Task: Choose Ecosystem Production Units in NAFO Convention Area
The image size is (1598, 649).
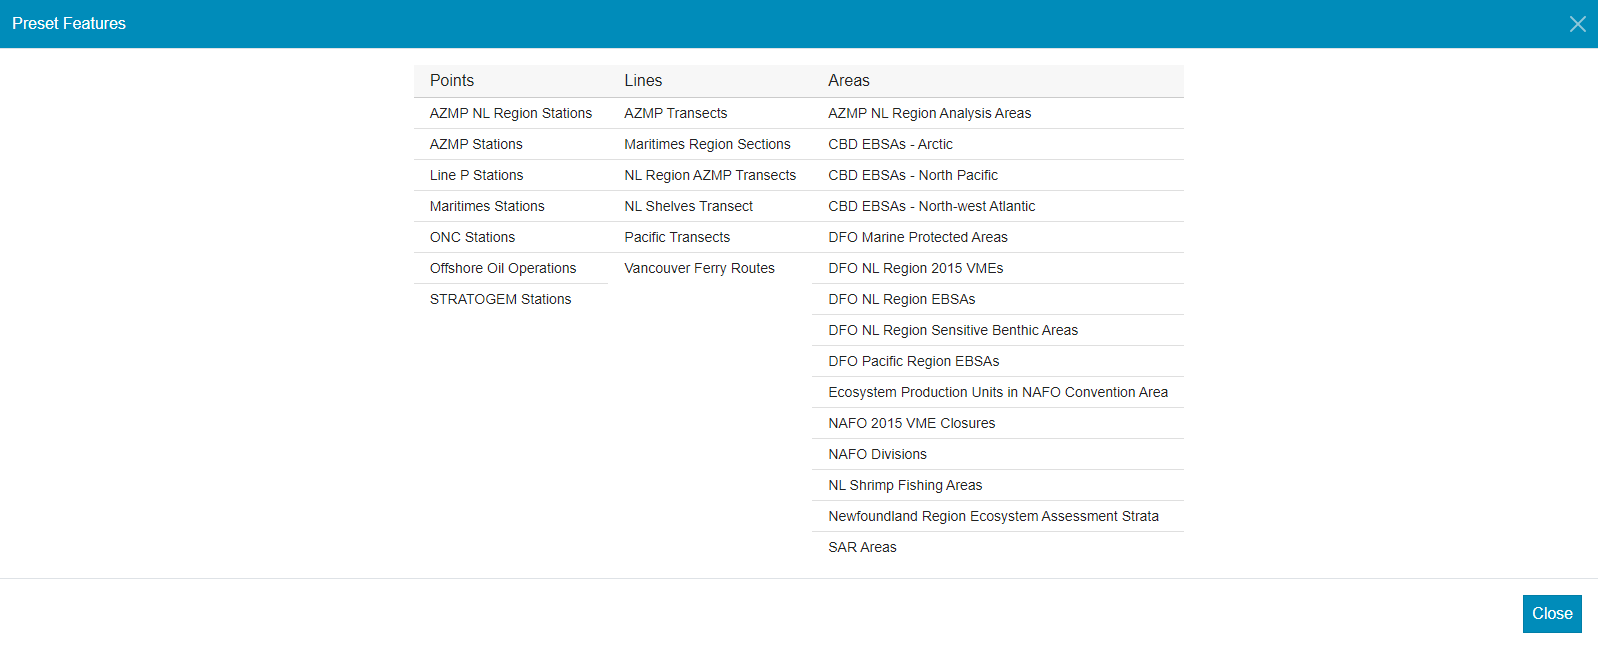Action: 998,392
